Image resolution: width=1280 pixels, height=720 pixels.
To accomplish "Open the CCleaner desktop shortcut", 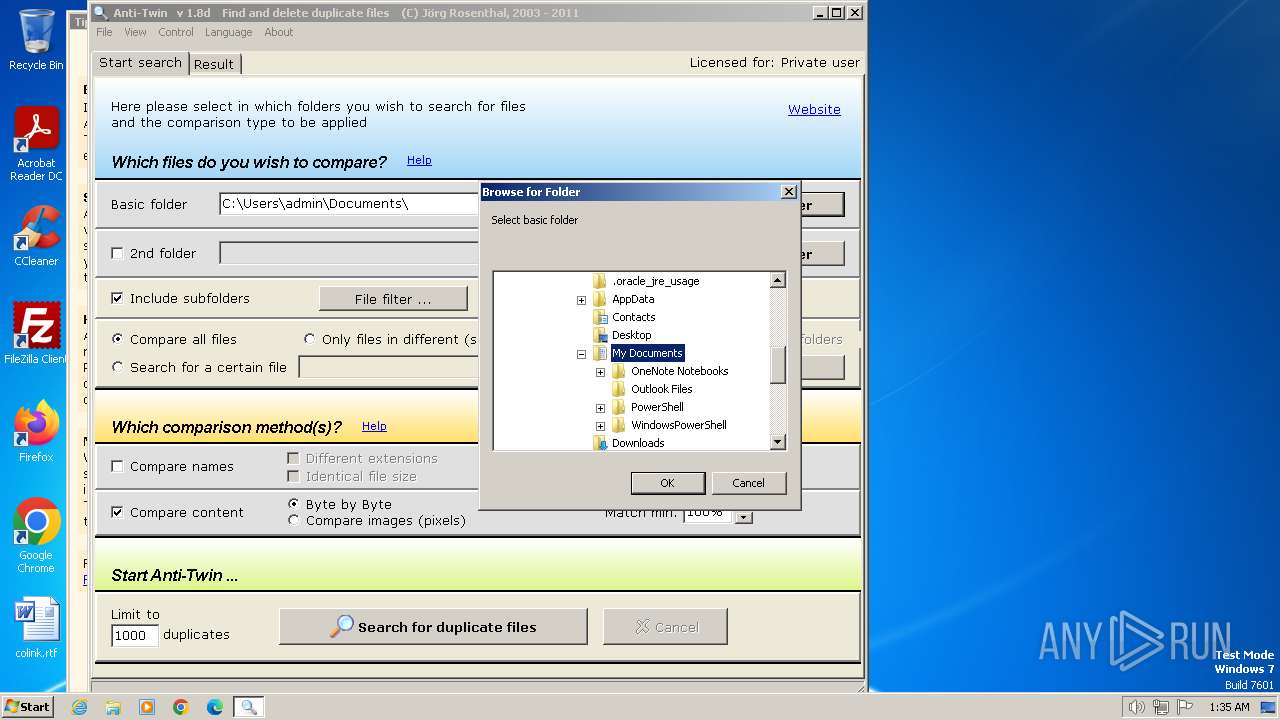I will click(x=36, y=236).
